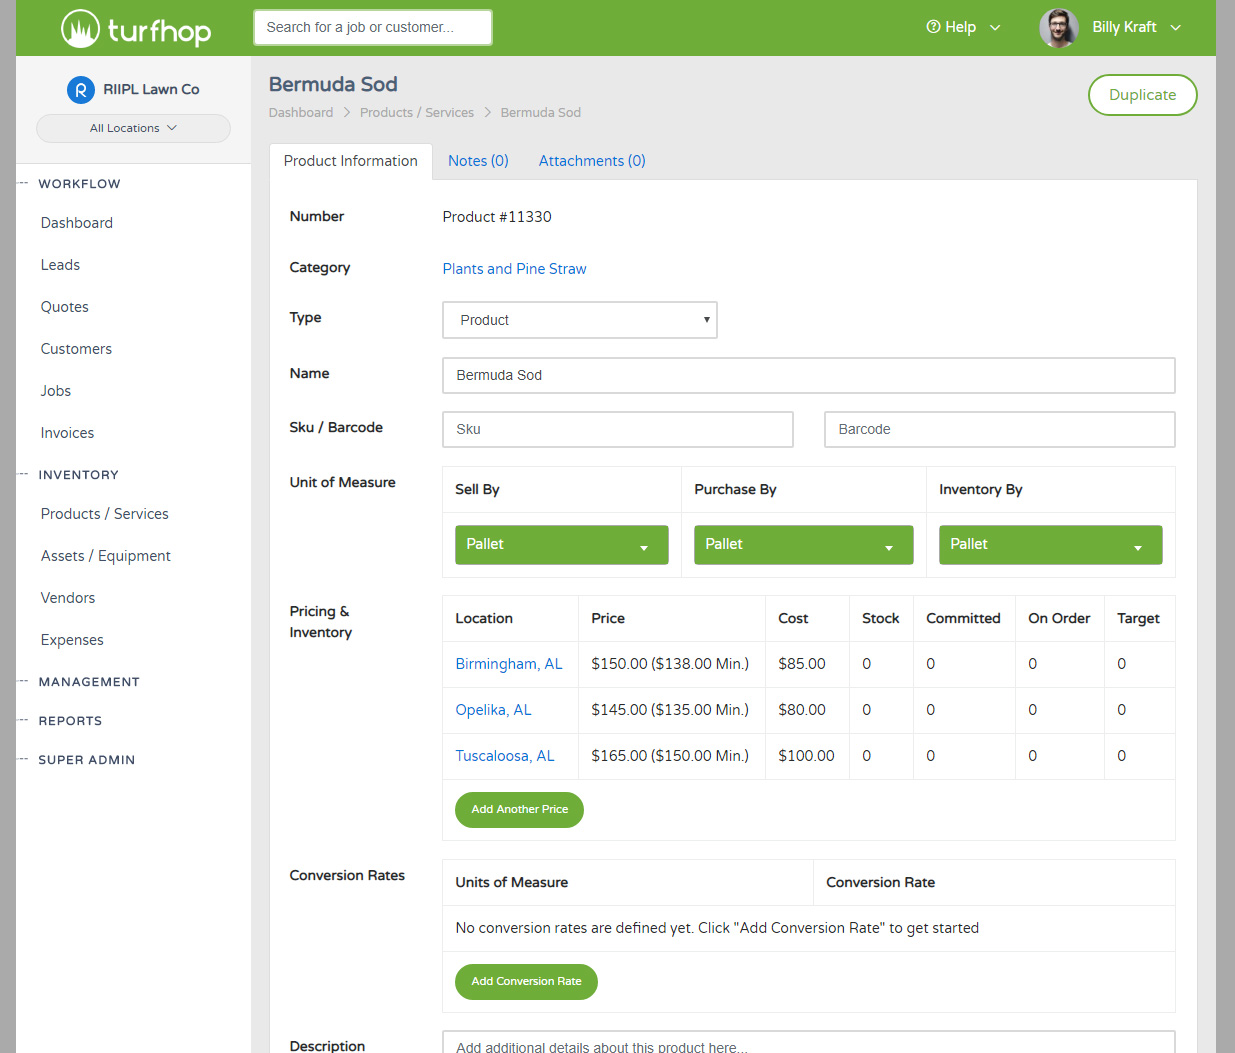1235x1053 pixels.
Task: Go to Products / Services in sidebar
Action: tap(105, 514)
